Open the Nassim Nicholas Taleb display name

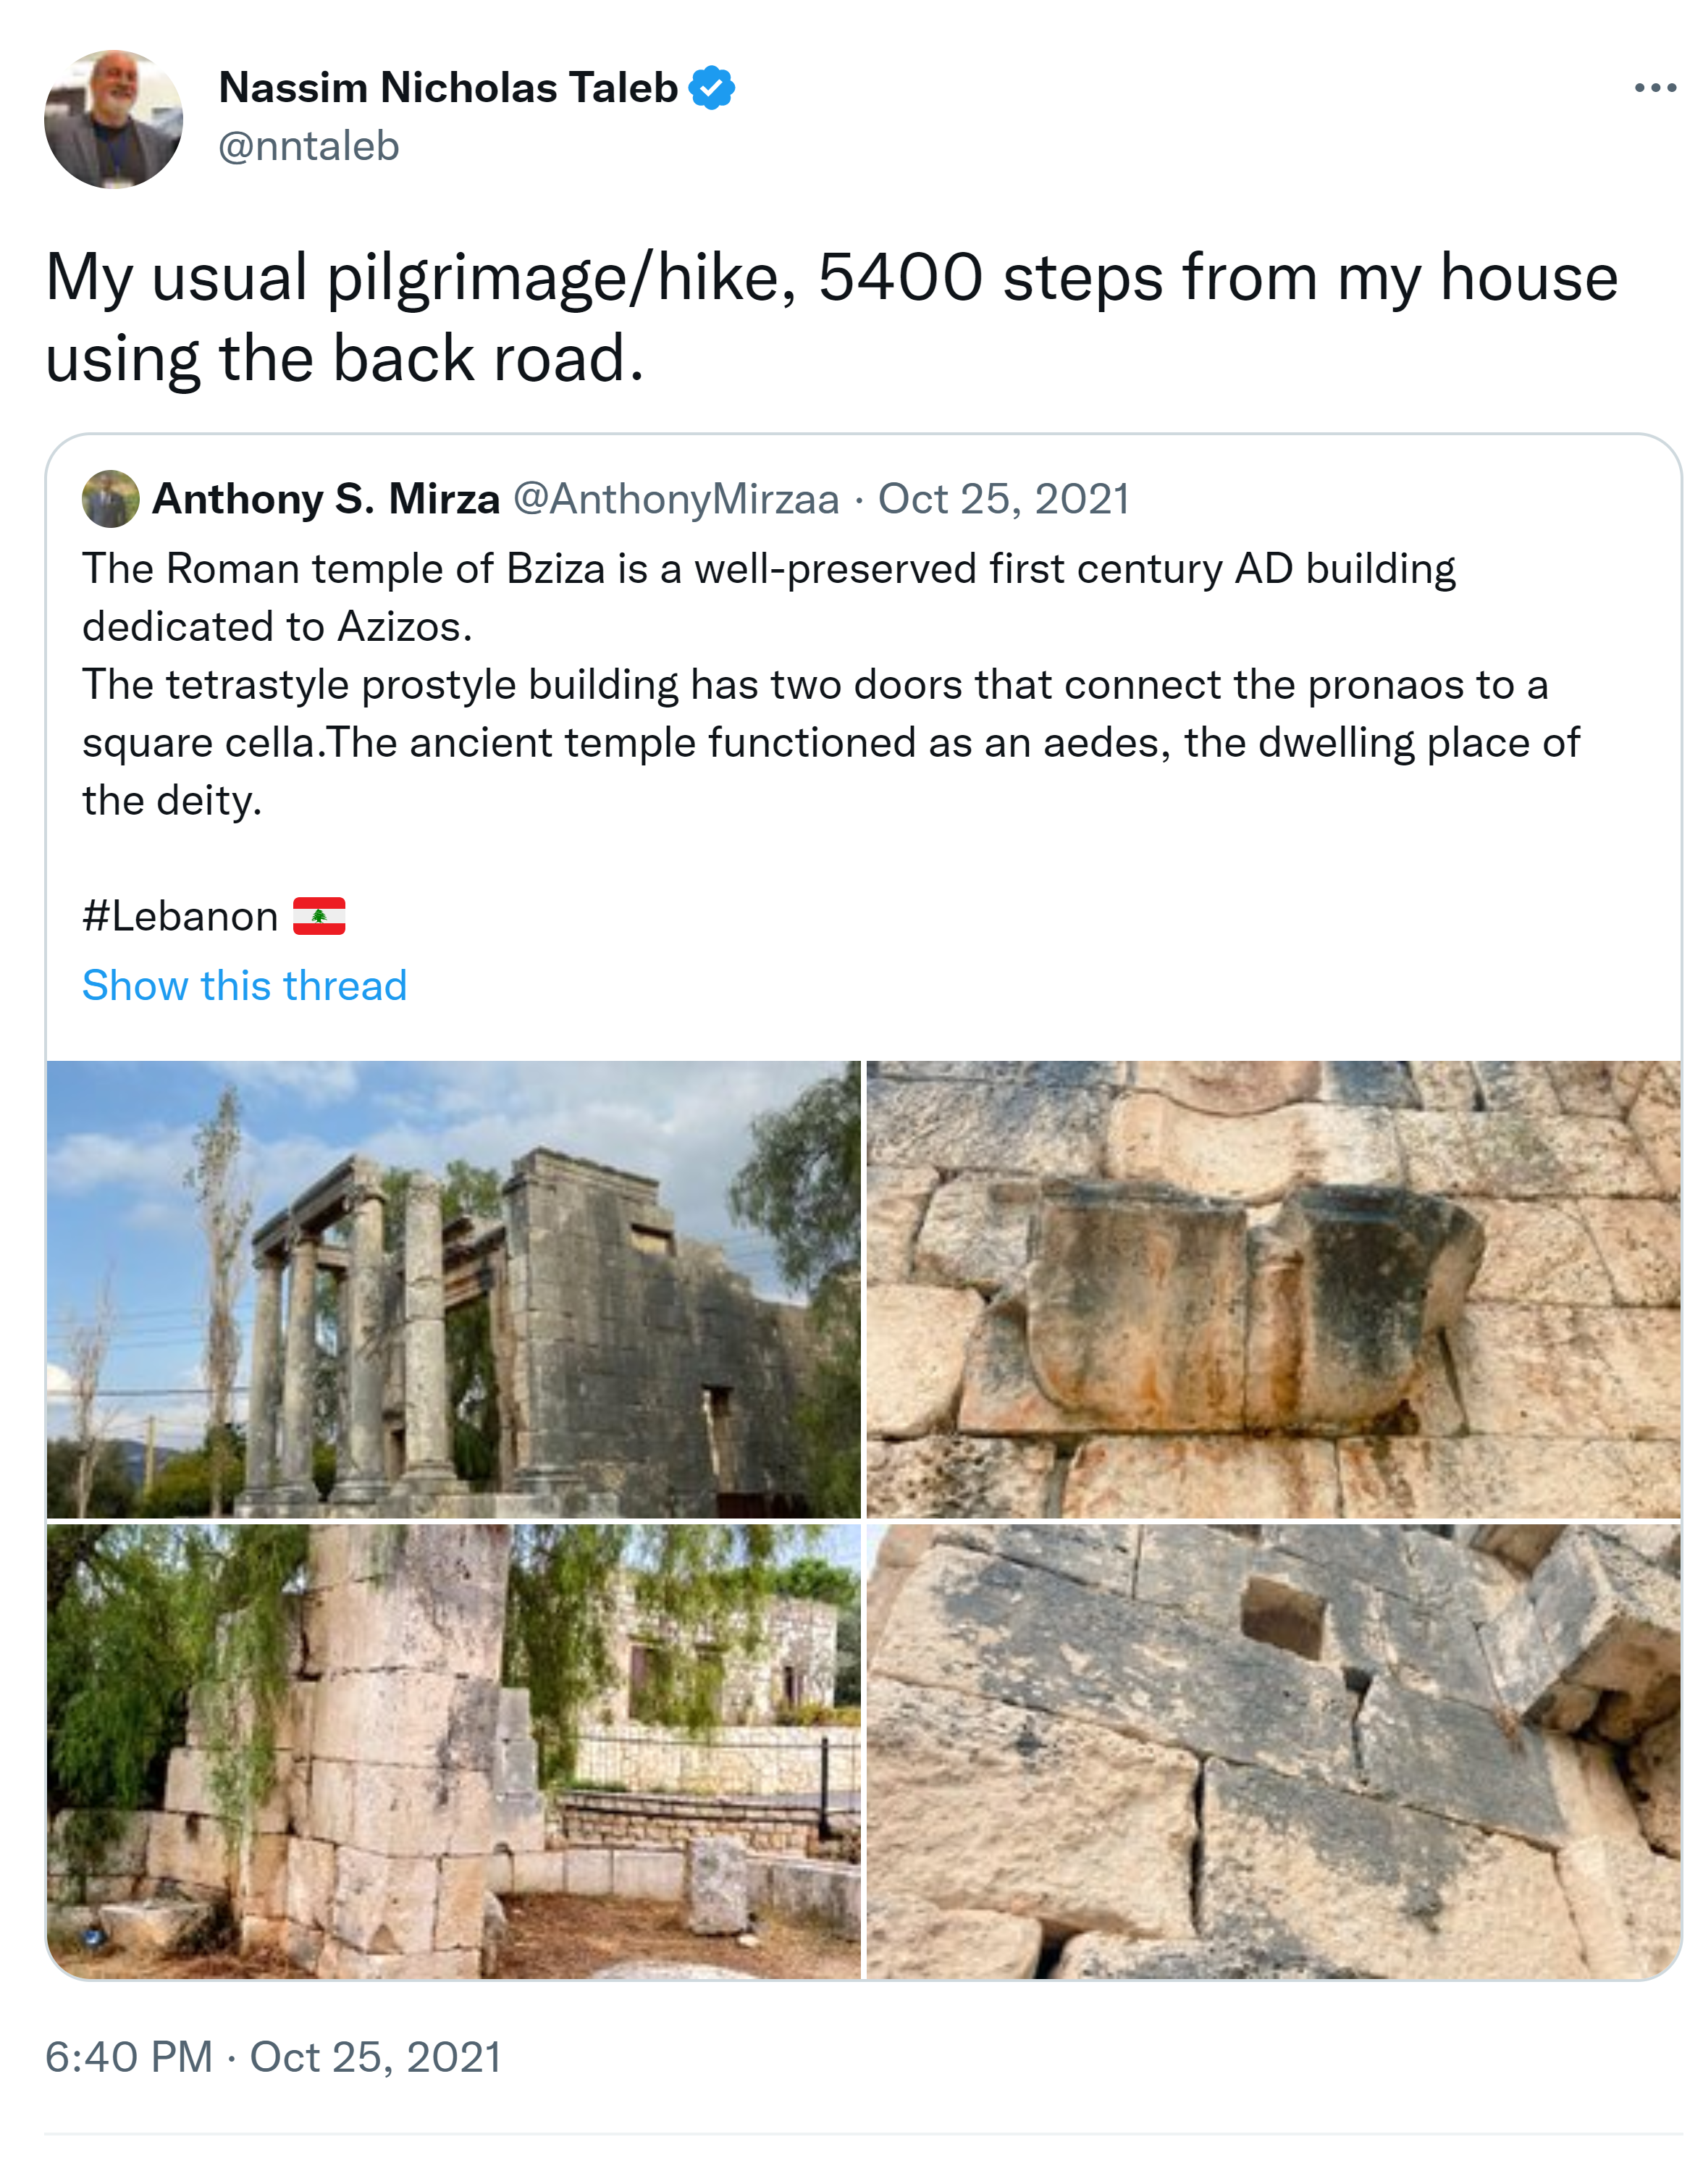coord(448,88)
